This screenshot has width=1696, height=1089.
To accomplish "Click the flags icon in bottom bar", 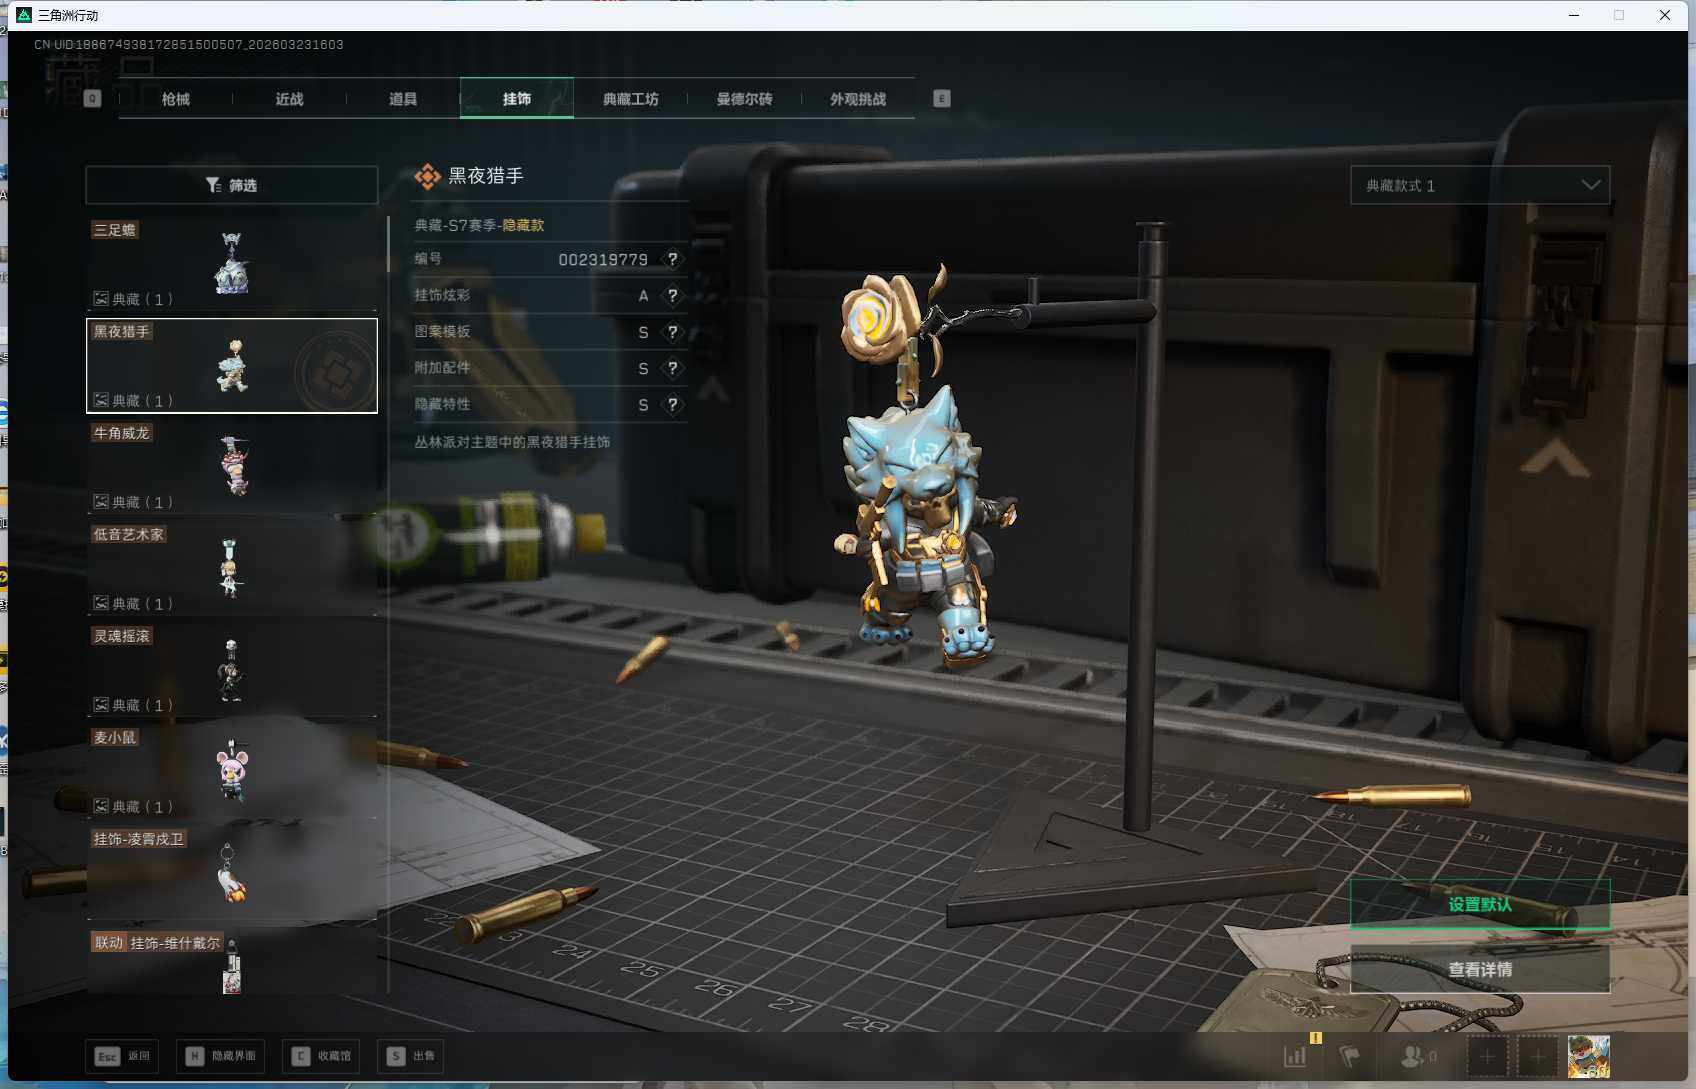I will click(x=1350, y=1056).
